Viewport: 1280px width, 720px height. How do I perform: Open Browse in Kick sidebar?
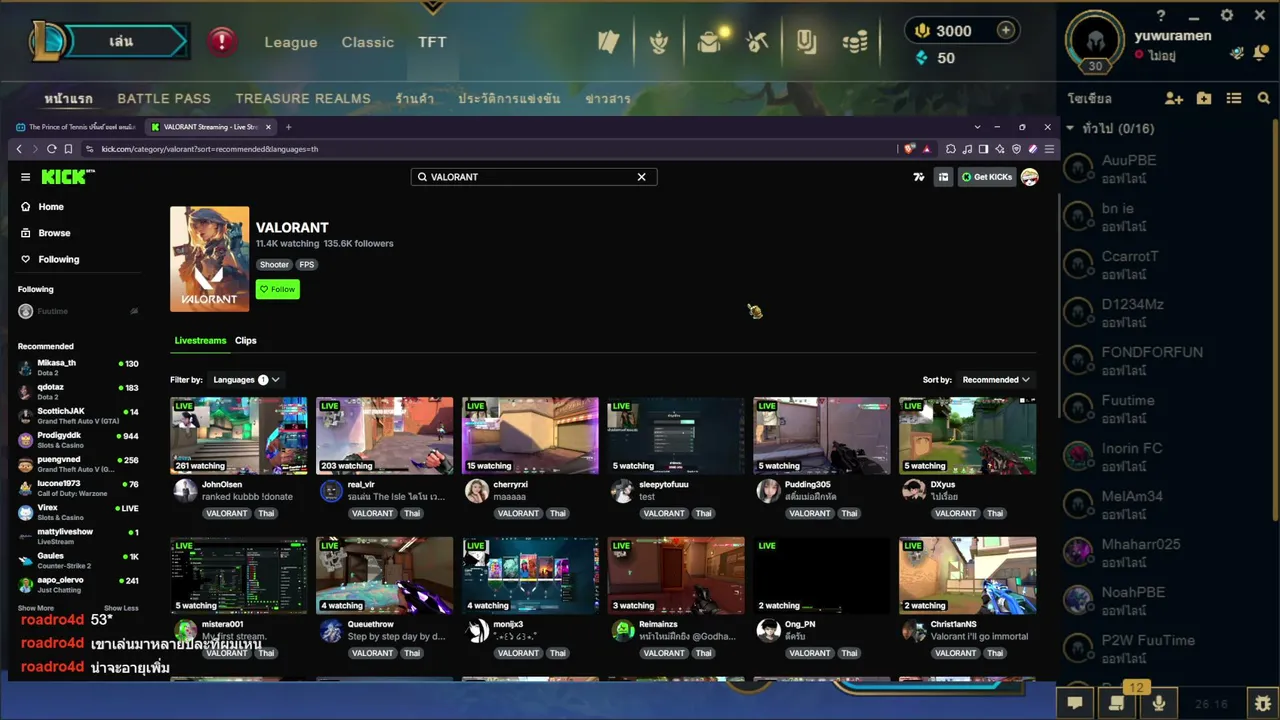tap(54, 233)
